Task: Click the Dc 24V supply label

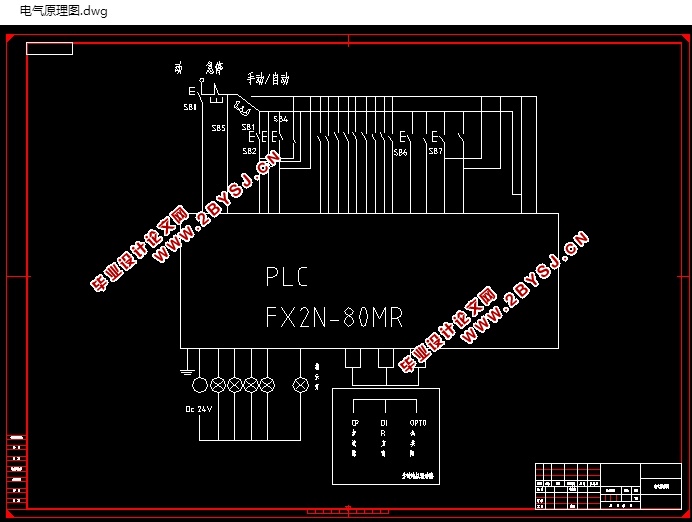Action: tap(199, 409)
